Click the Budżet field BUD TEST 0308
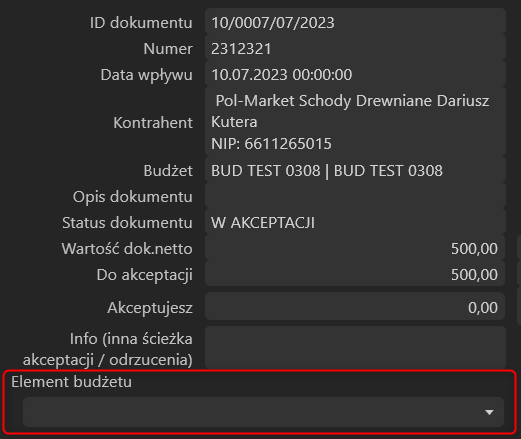Image resolution: width=521 pixels, height=439 pixels. tap(355, 171)
